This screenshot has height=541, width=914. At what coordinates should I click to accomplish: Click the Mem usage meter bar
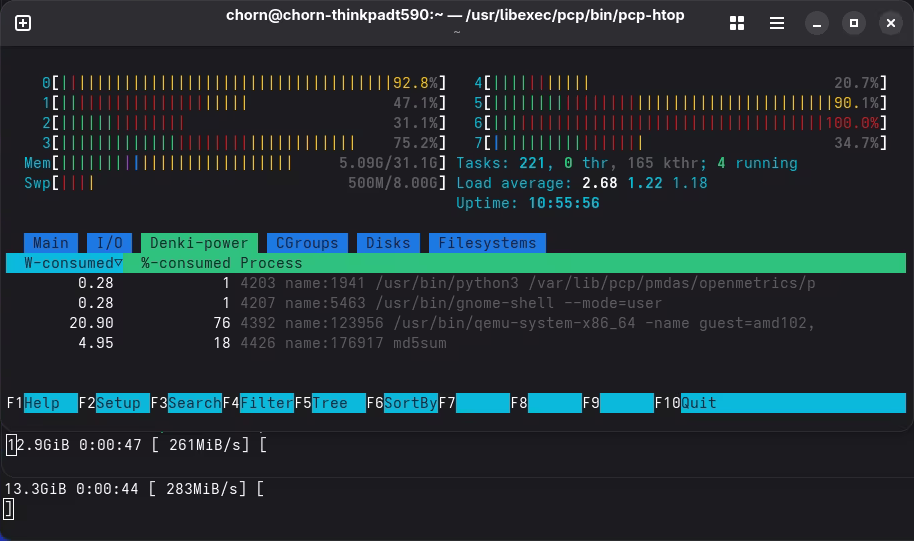(x=235, y=163)
